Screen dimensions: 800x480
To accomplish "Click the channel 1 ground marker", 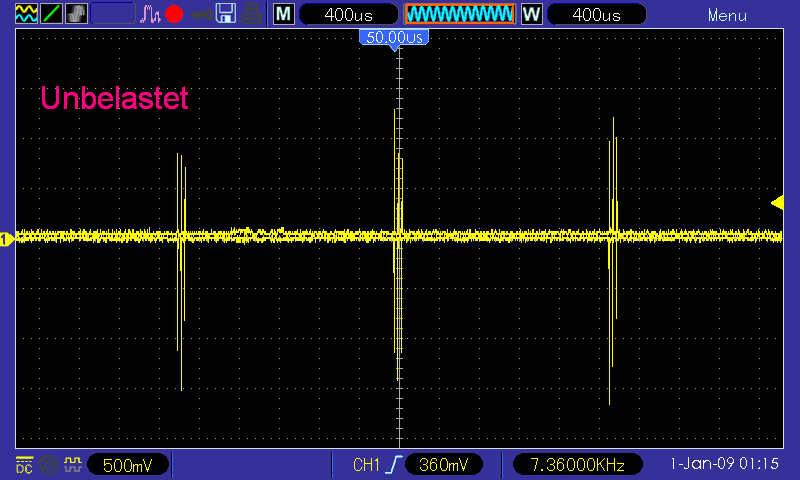I will (7, 239).
